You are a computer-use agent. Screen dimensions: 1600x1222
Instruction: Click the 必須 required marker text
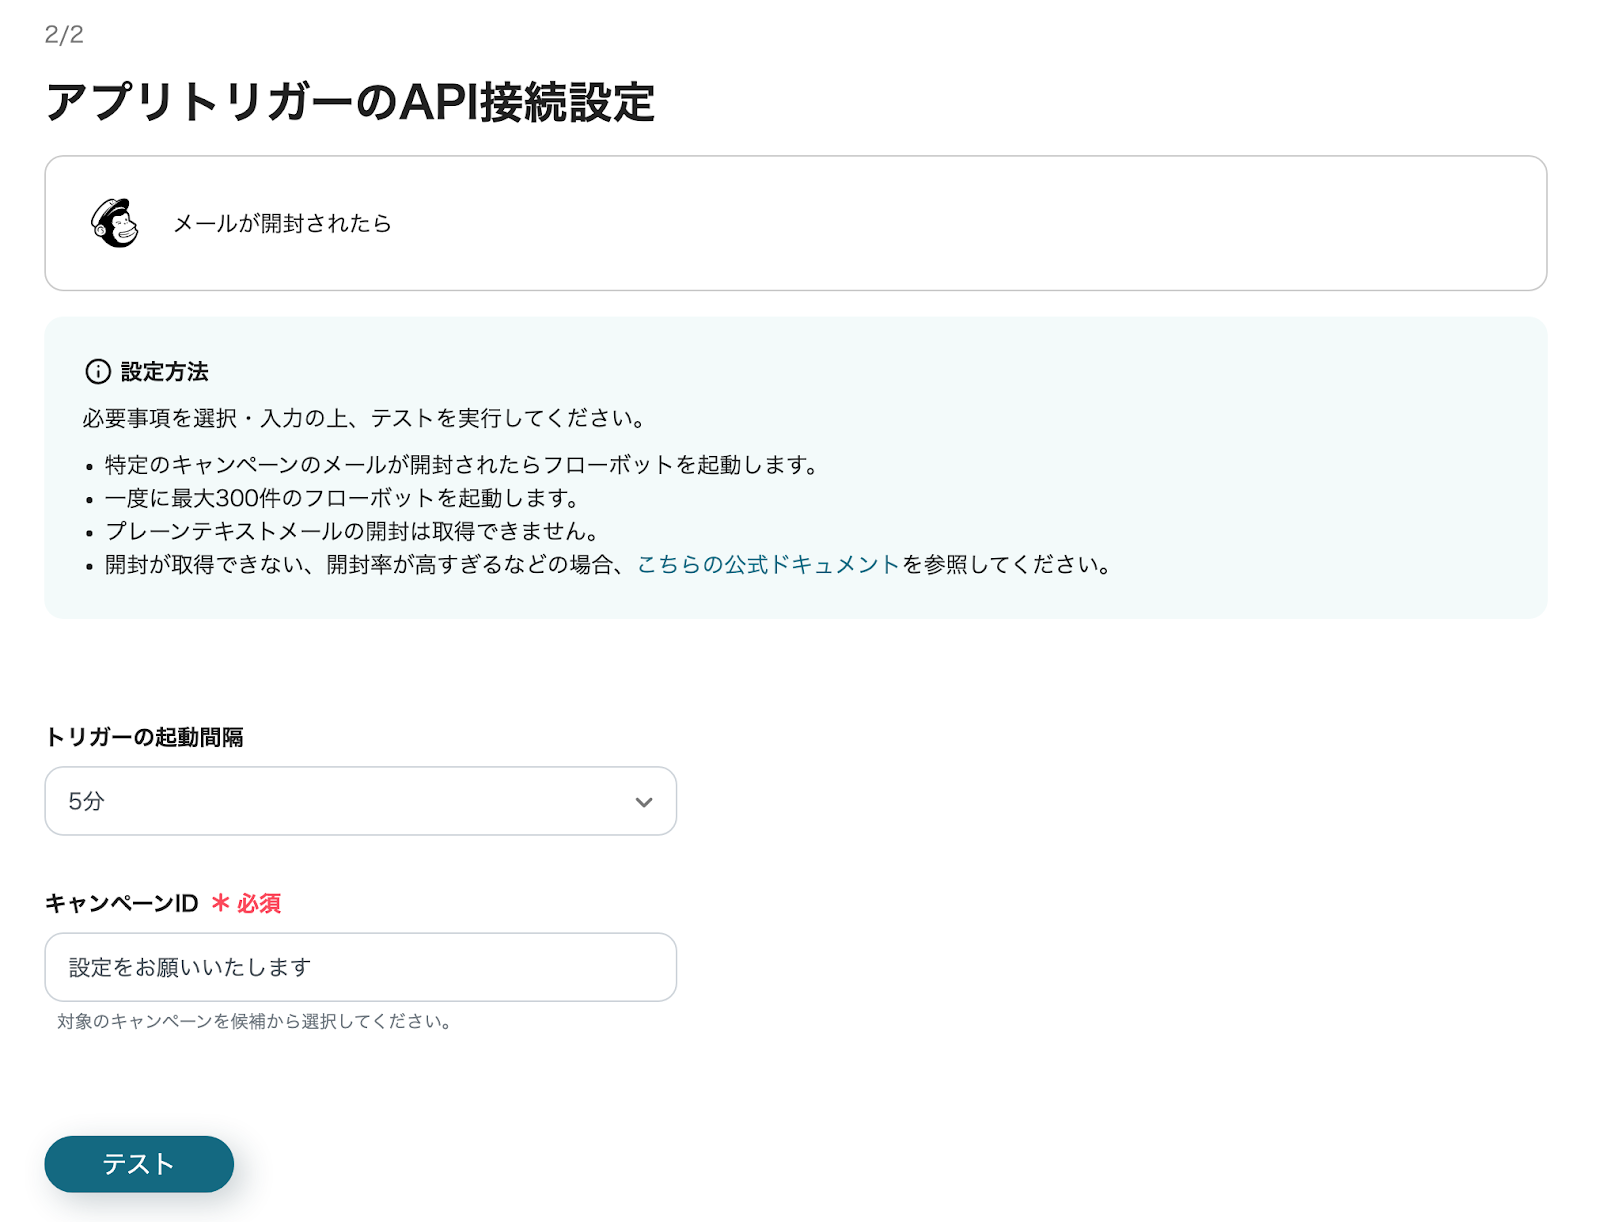(259, 903)
